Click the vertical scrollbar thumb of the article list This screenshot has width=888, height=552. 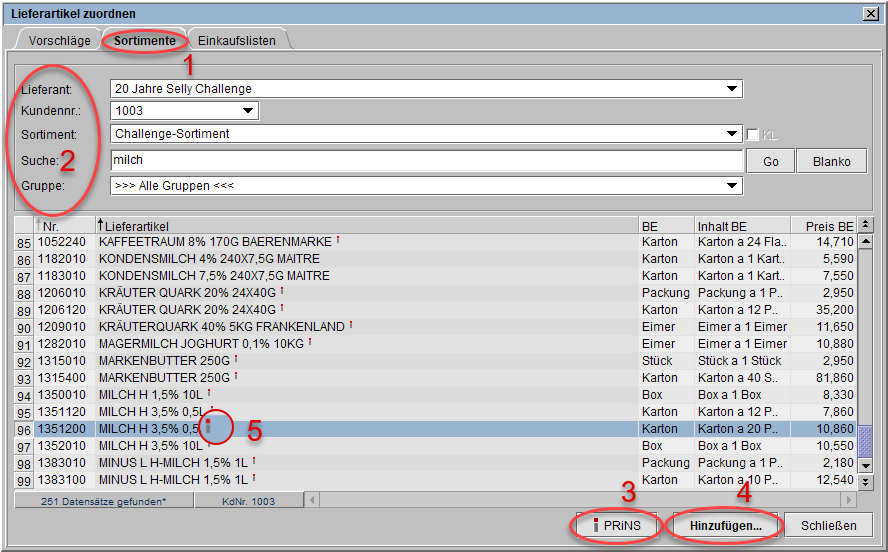click(866, 440)
